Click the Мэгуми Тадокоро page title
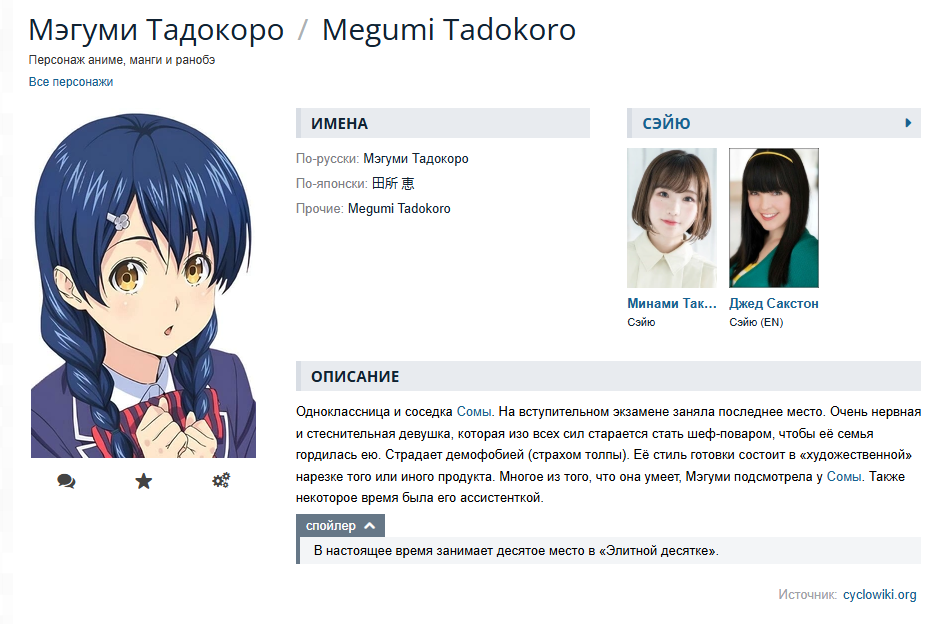Viewport: 951px width, 624px height. pos(156,30)
